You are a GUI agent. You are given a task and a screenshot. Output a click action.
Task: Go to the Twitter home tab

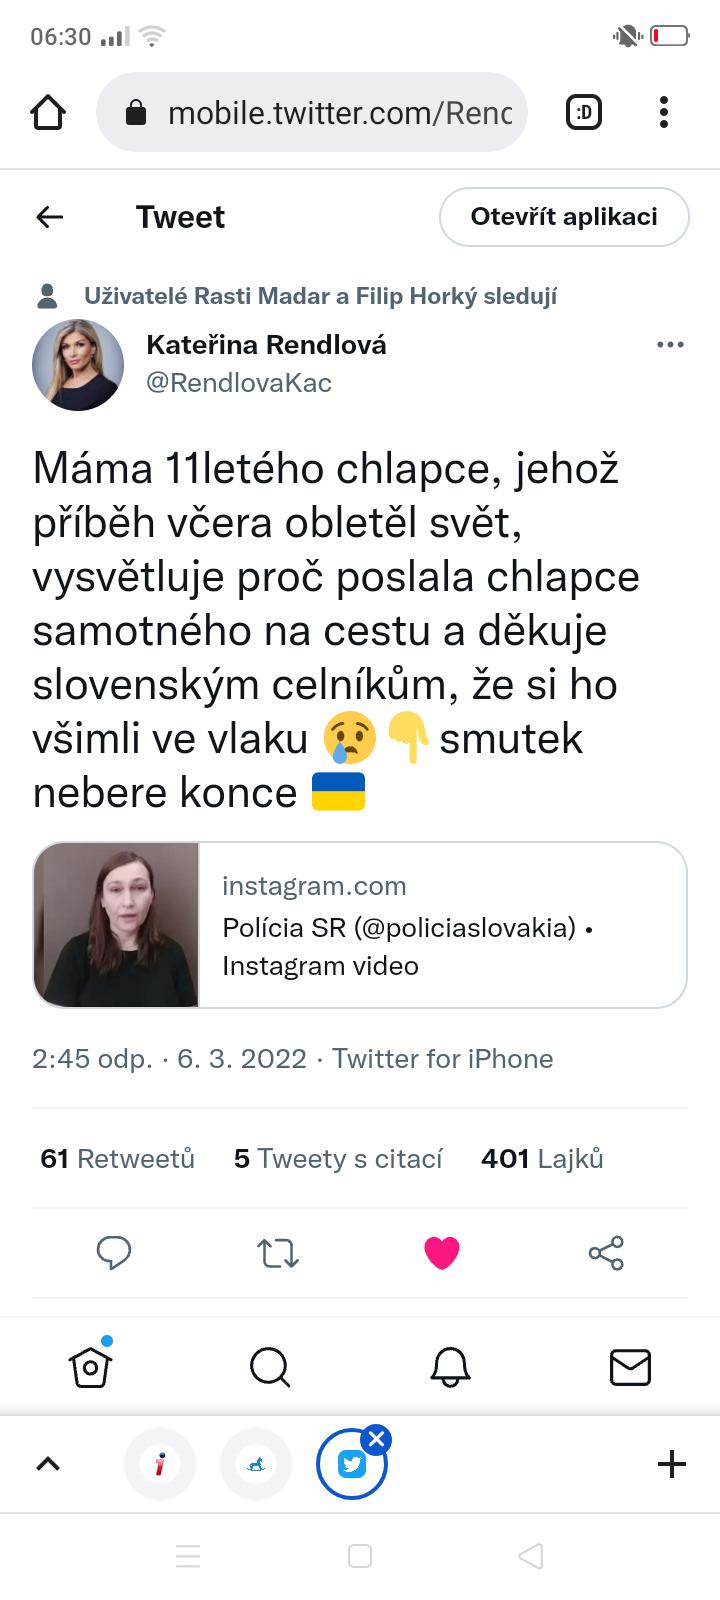click(x=90, y=1366)
